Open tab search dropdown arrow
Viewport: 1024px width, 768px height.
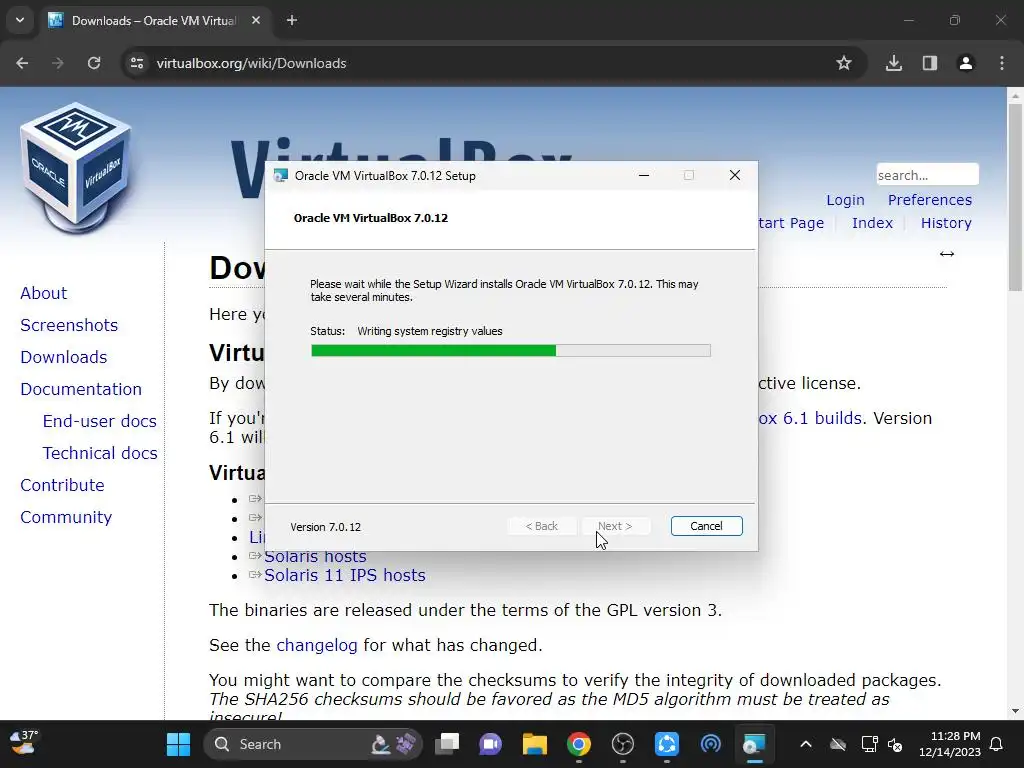tap(20, 20)
